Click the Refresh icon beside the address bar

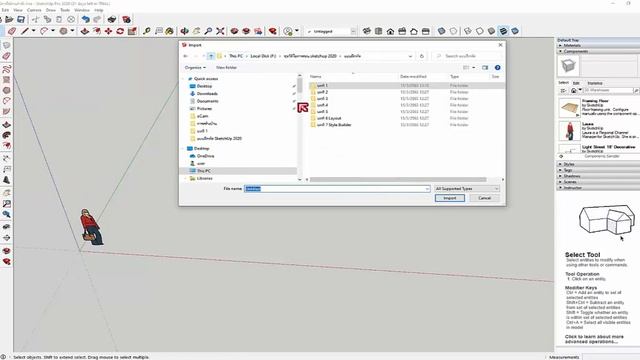click(x=422, y=56)
